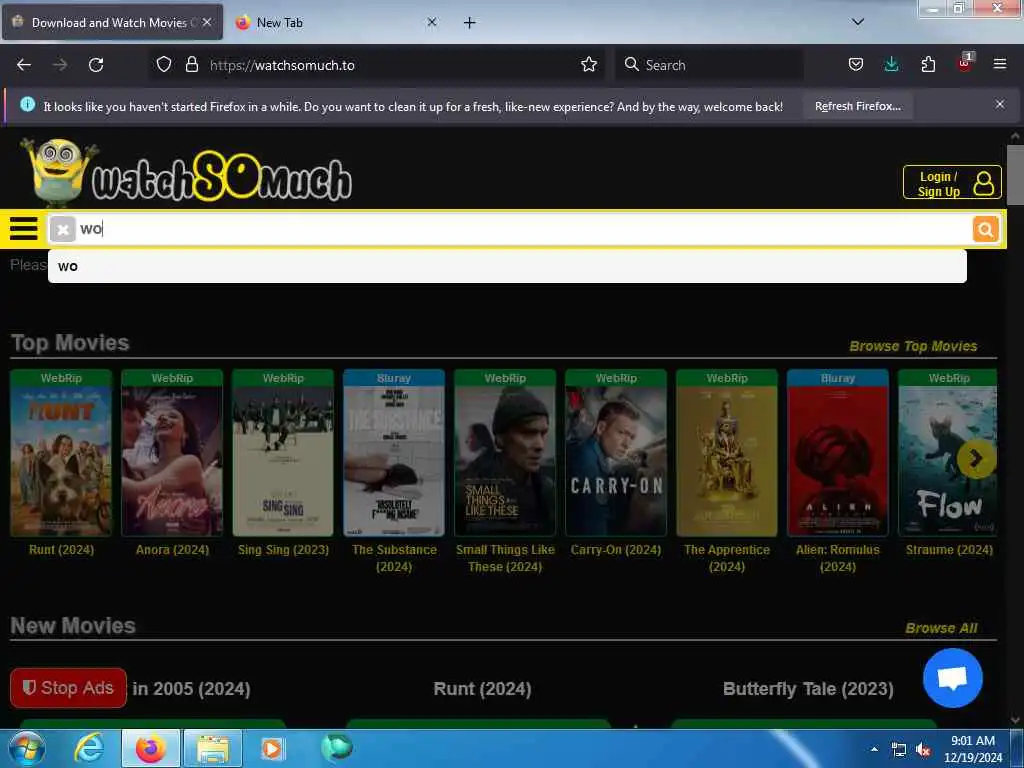Open File Explorer from the taskbar
The width and height of the screenshot is (1024, 768).
click(x=213, y=748)
